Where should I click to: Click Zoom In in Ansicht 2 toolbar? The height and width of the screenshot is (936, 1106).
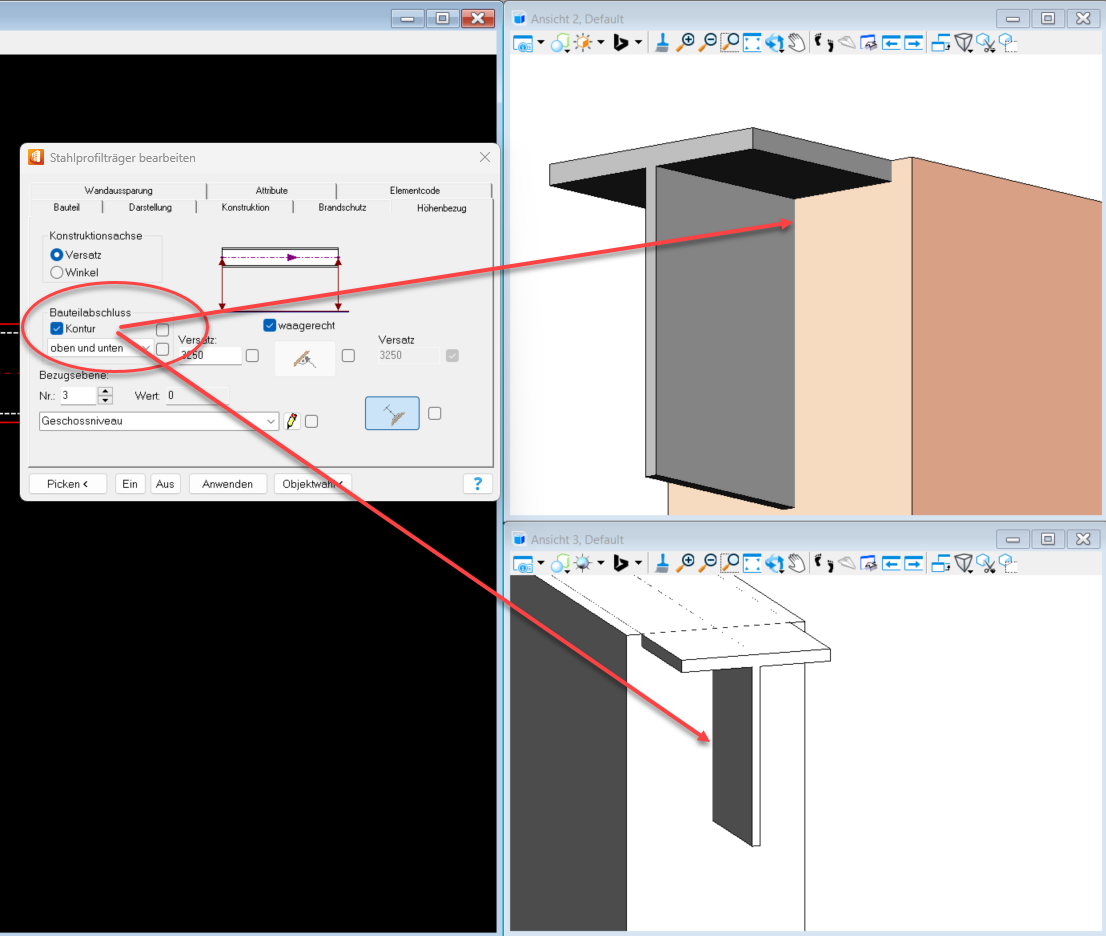tap(685, 43)
